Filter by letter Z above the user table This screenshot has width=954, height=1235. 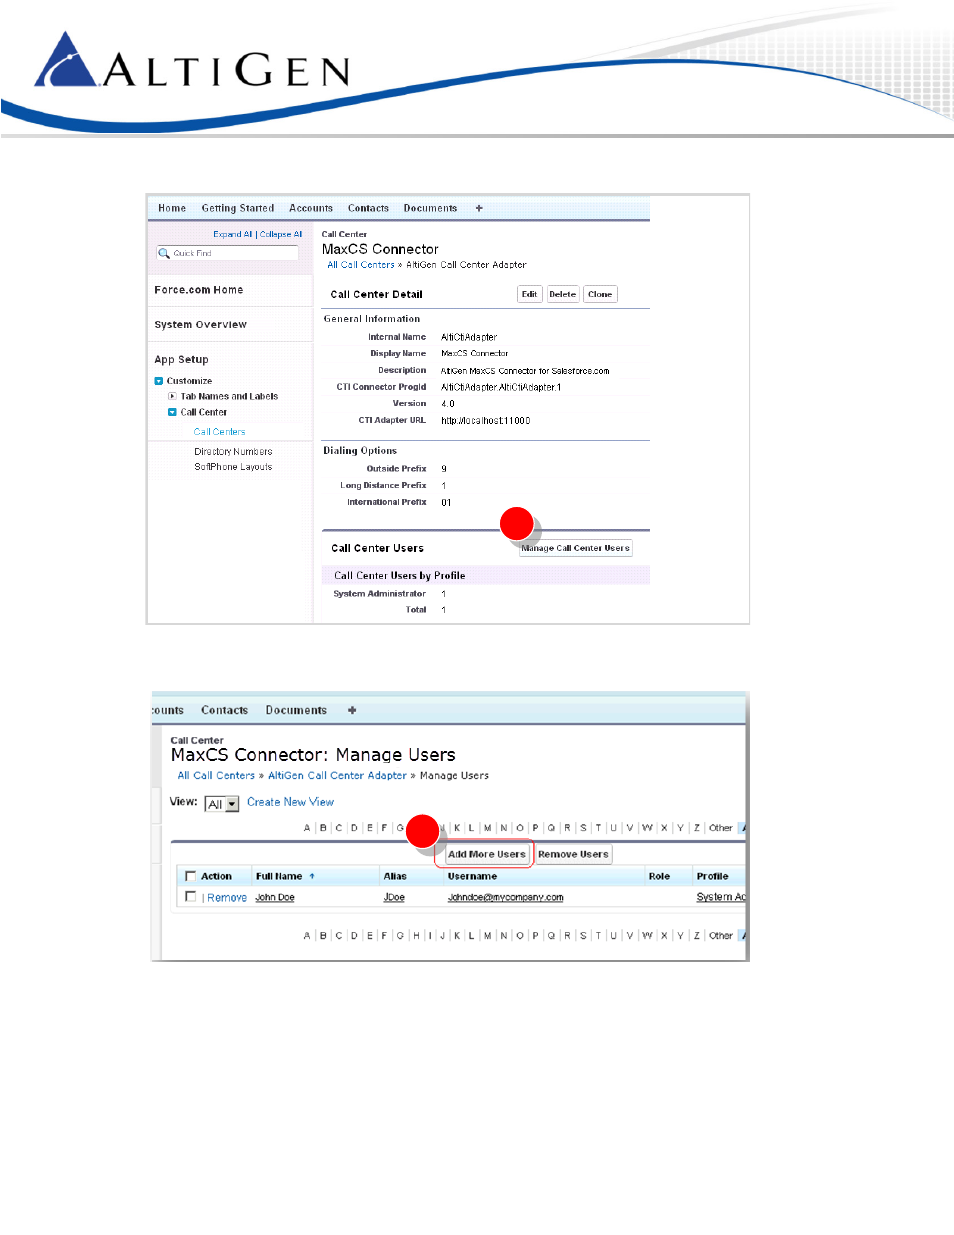pos(696,828)
